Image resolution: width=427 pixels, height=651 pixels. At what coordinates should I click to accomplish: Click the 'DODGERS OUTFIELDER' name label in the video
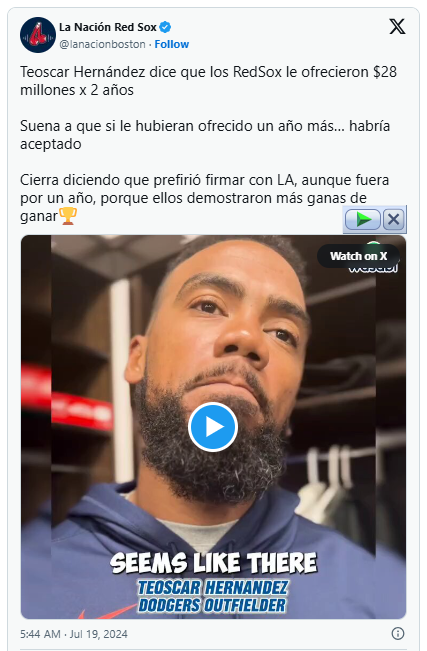coord(212,605)
